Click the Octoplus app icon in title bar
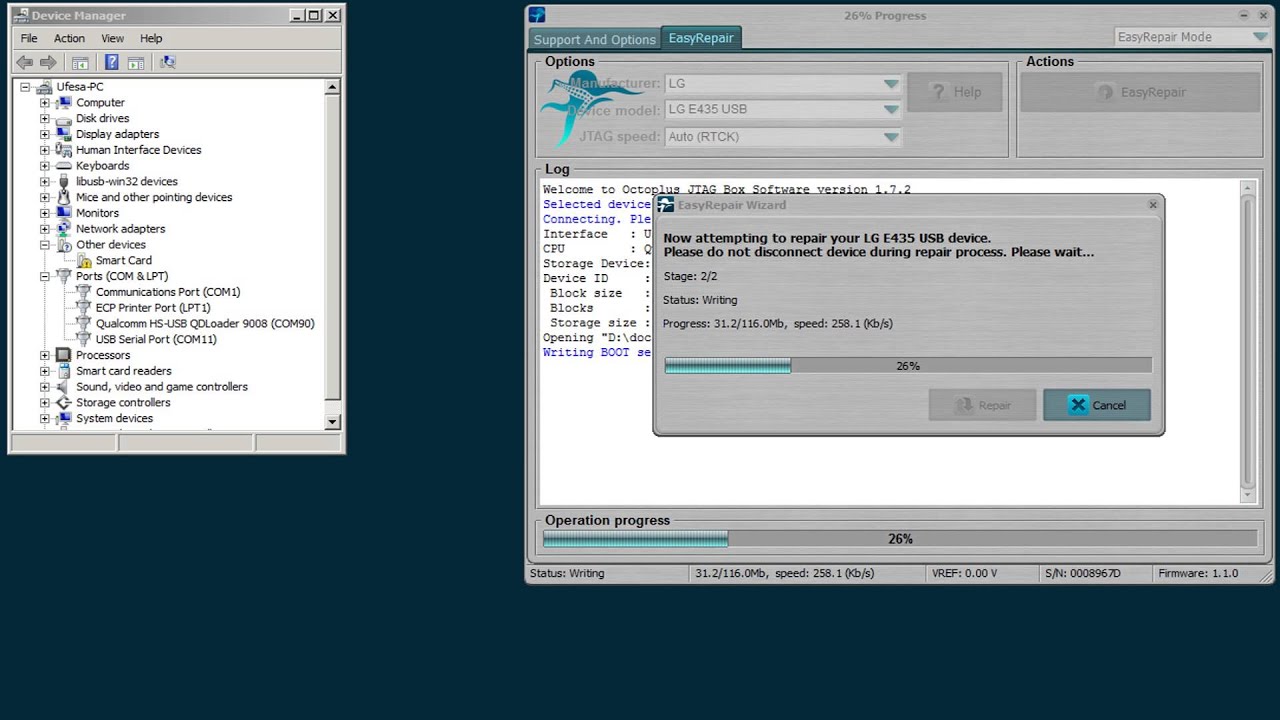Image resolution: width=1280 pixels, height=720 pixels. (x=537, y=15)
